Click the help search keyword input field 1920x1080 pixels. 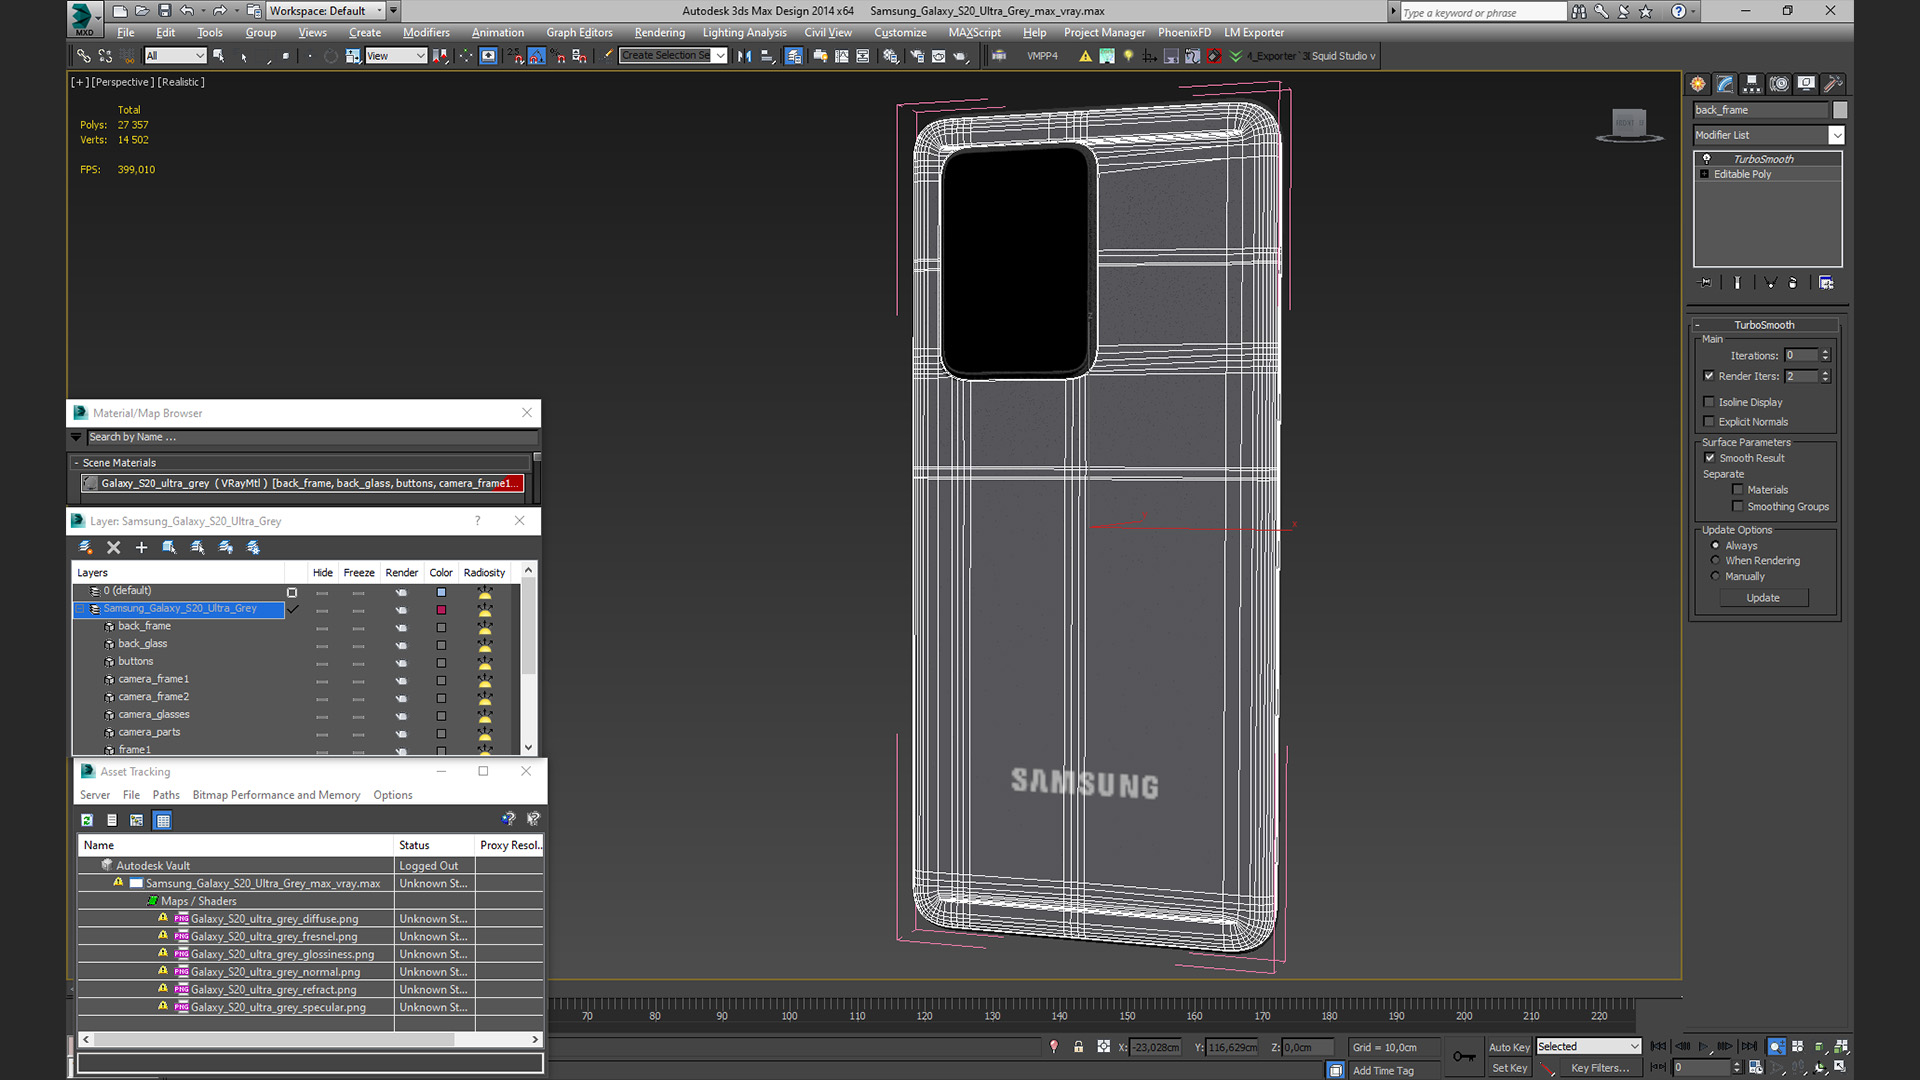tap(1483, 12)
